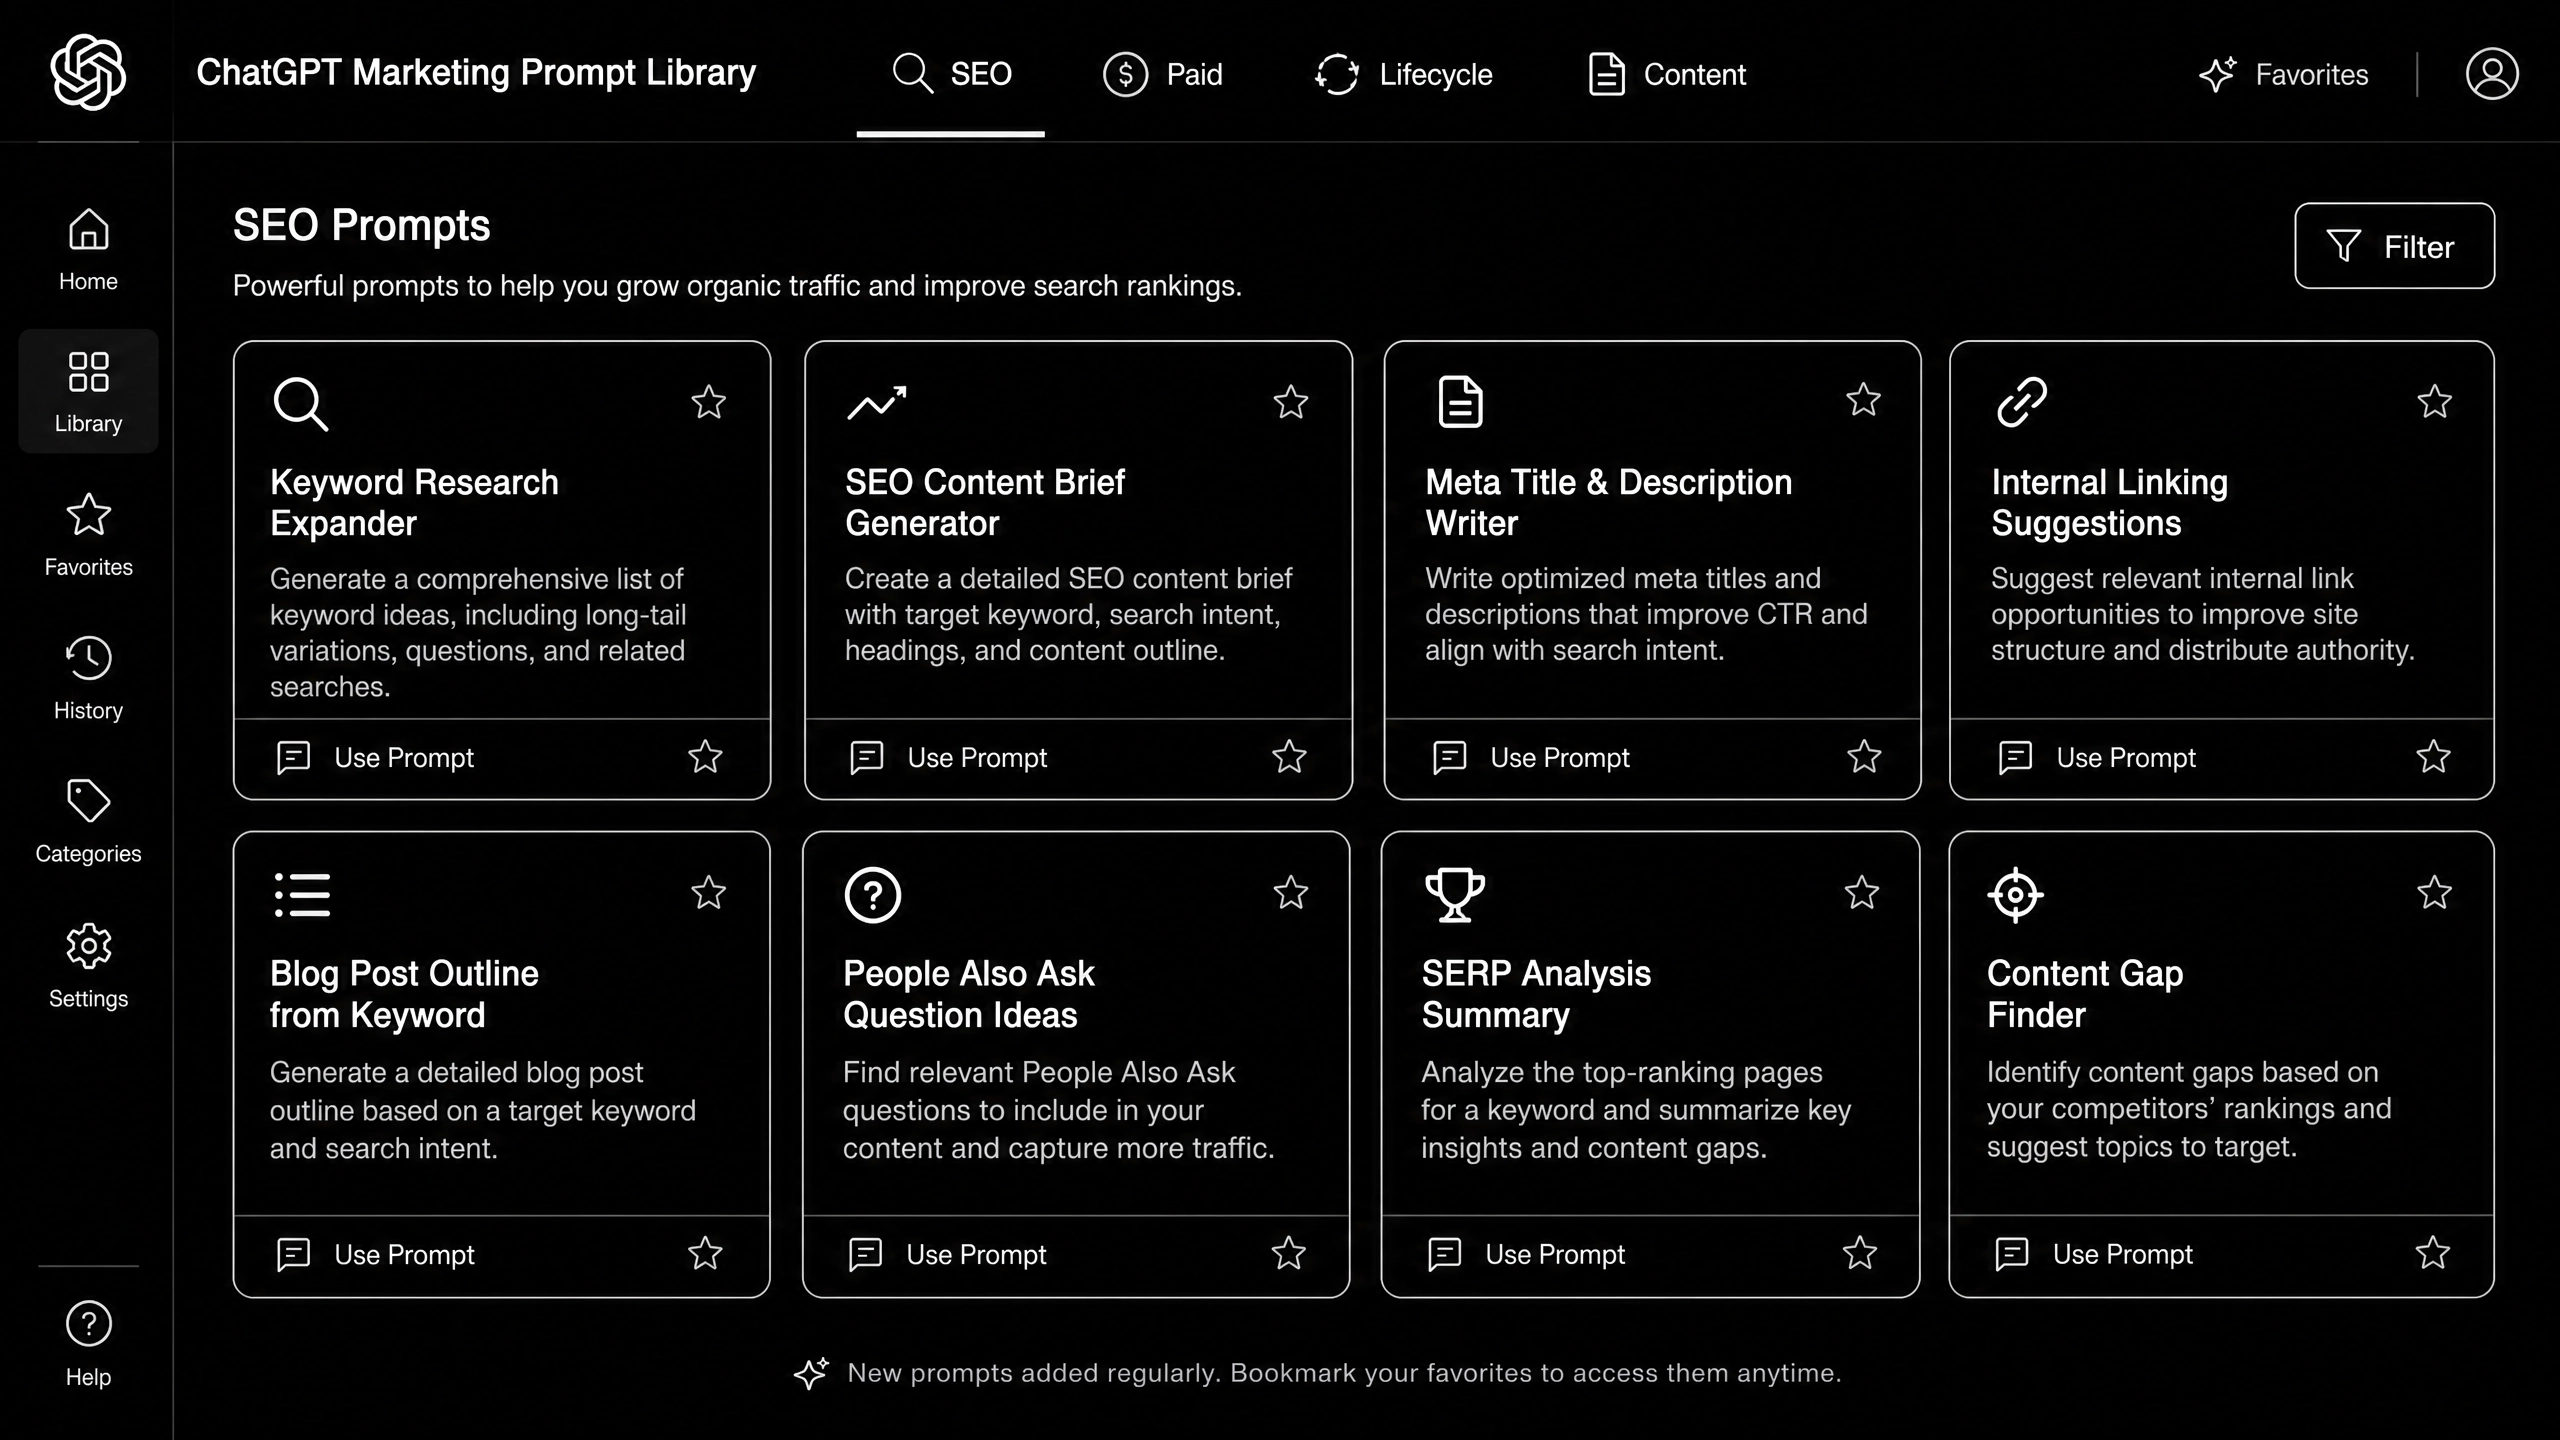Star Internal Linking Suggestions card top-right
The height and width of the screenshot is (1440, 2560).
2434,402
